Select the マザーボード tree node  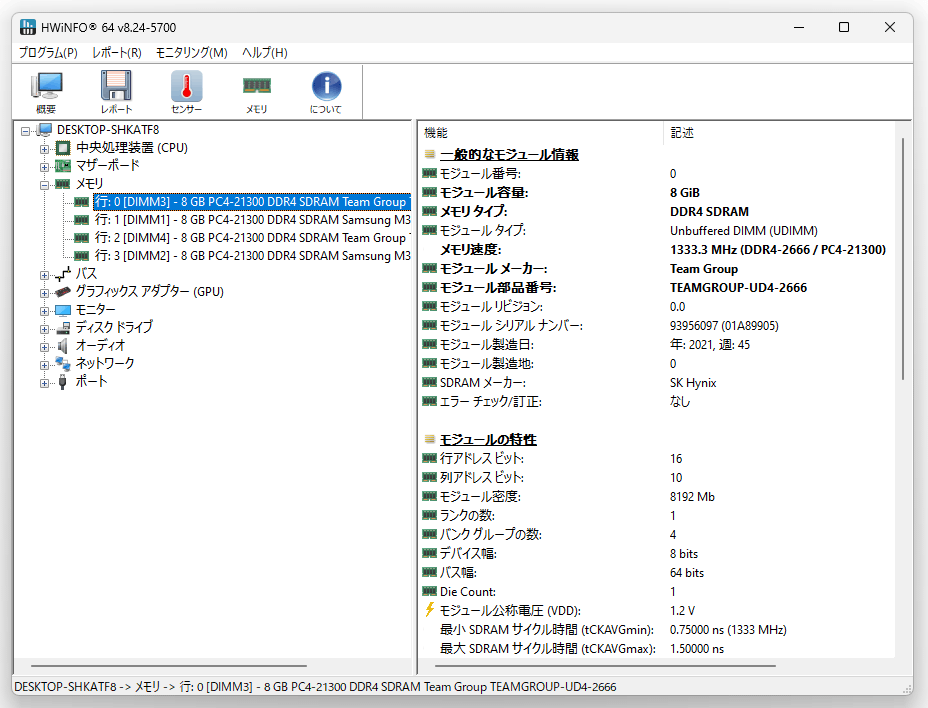pos(108,165)
